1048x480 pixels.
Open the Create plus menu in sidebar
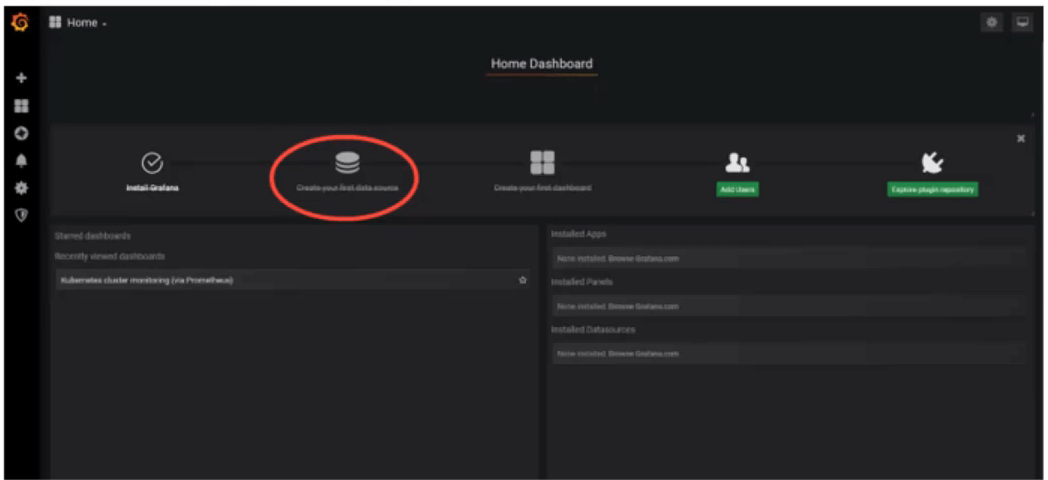point(21,78)
